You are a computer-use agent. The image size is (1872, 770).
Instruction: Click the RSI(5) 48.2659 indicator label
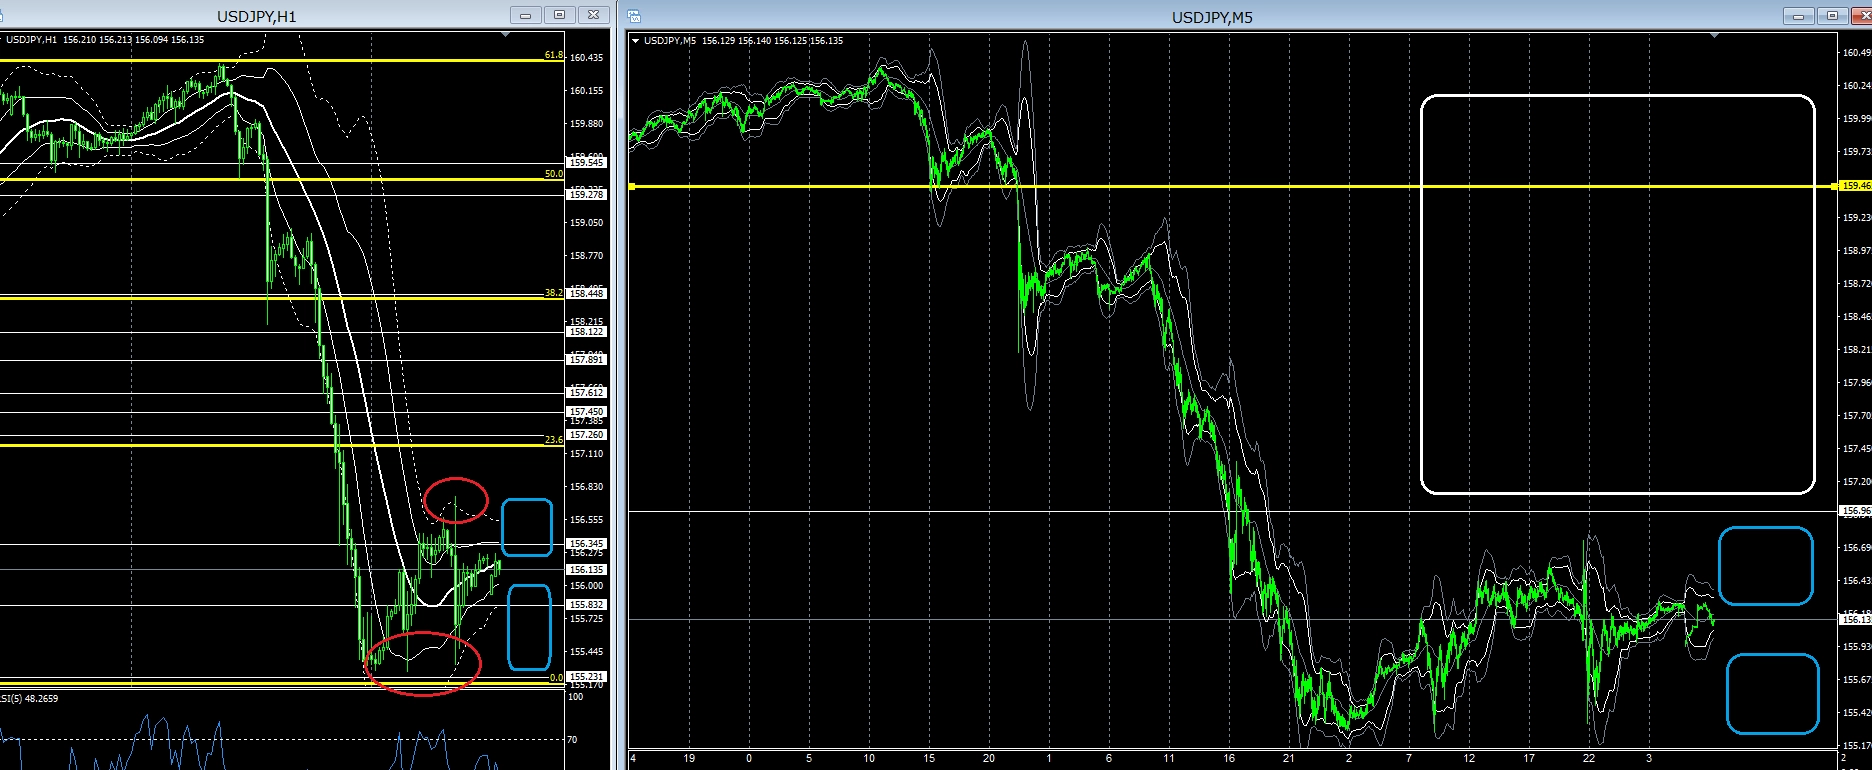coord(29,699)
